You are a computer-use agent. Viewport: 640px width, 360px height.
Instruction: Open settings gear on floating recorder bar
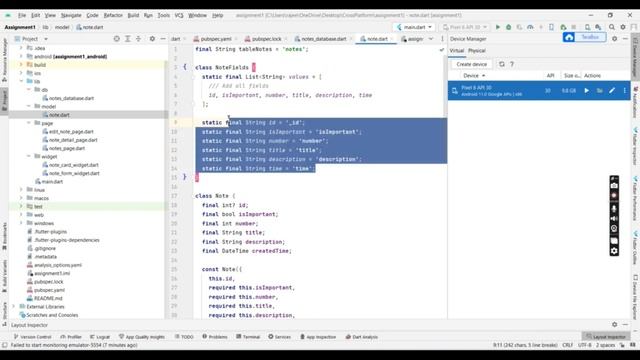click(x=614, y=251)
